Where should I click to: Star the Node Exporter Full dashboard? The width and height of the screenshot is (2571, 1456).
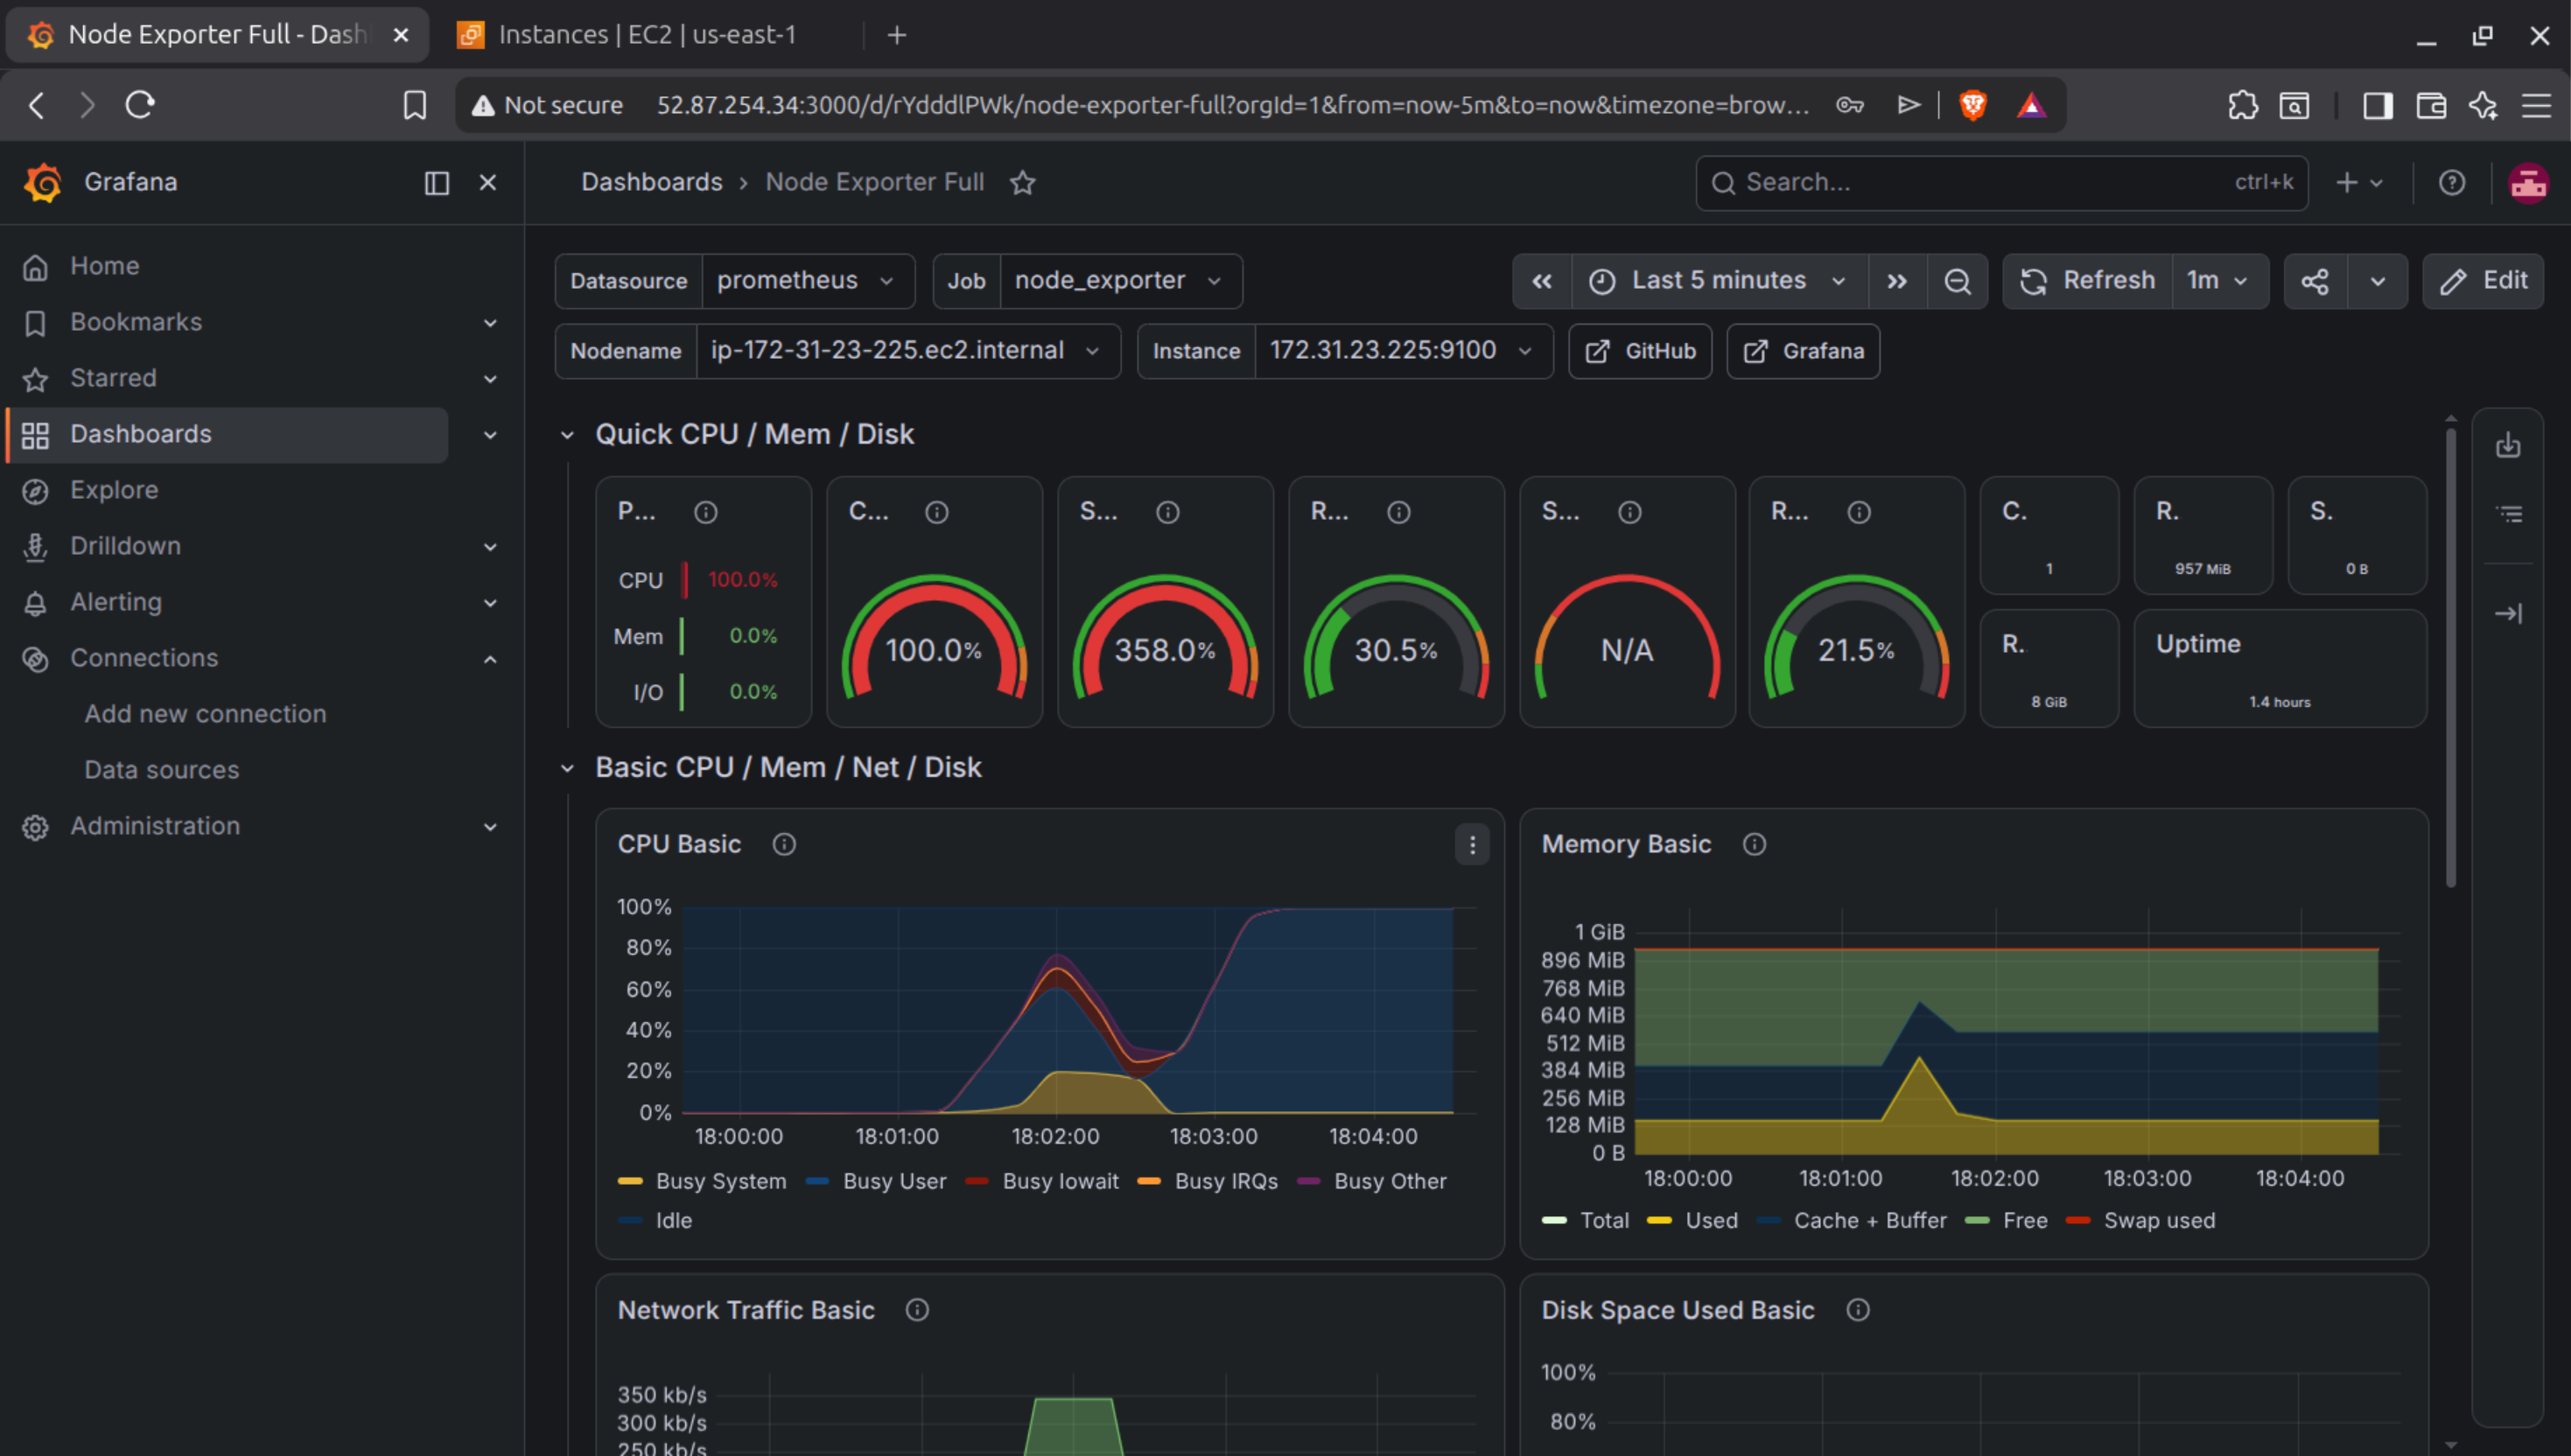(x=1022, y=183)
